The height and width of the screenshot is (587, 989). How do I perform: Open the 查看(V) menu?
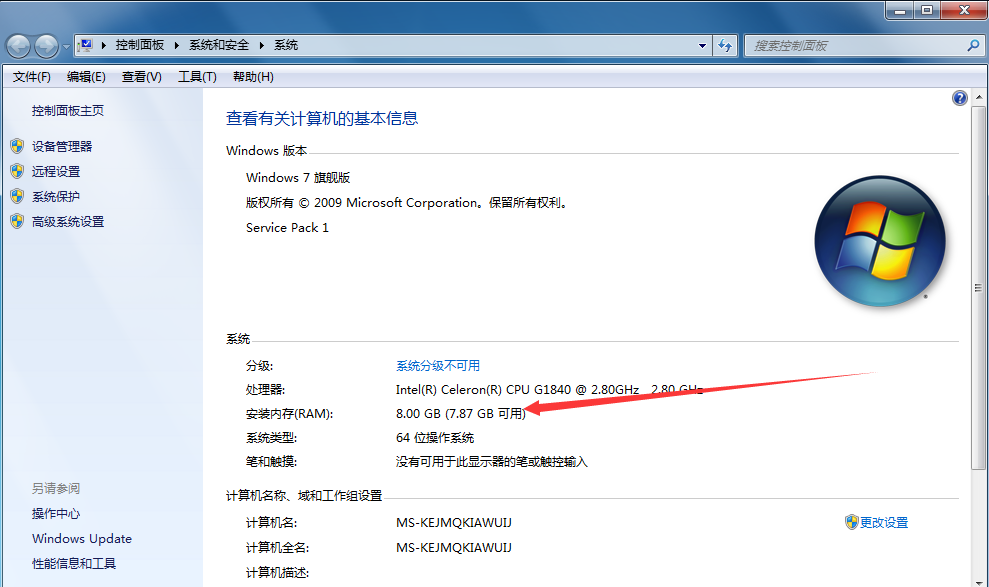click(x=141, y=77)
